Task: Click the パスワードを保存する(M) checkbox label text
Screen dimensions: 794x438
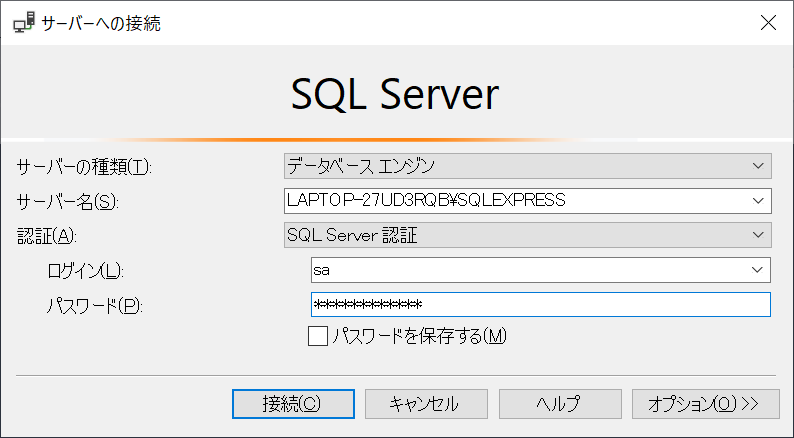Action: tap(419, 336)
